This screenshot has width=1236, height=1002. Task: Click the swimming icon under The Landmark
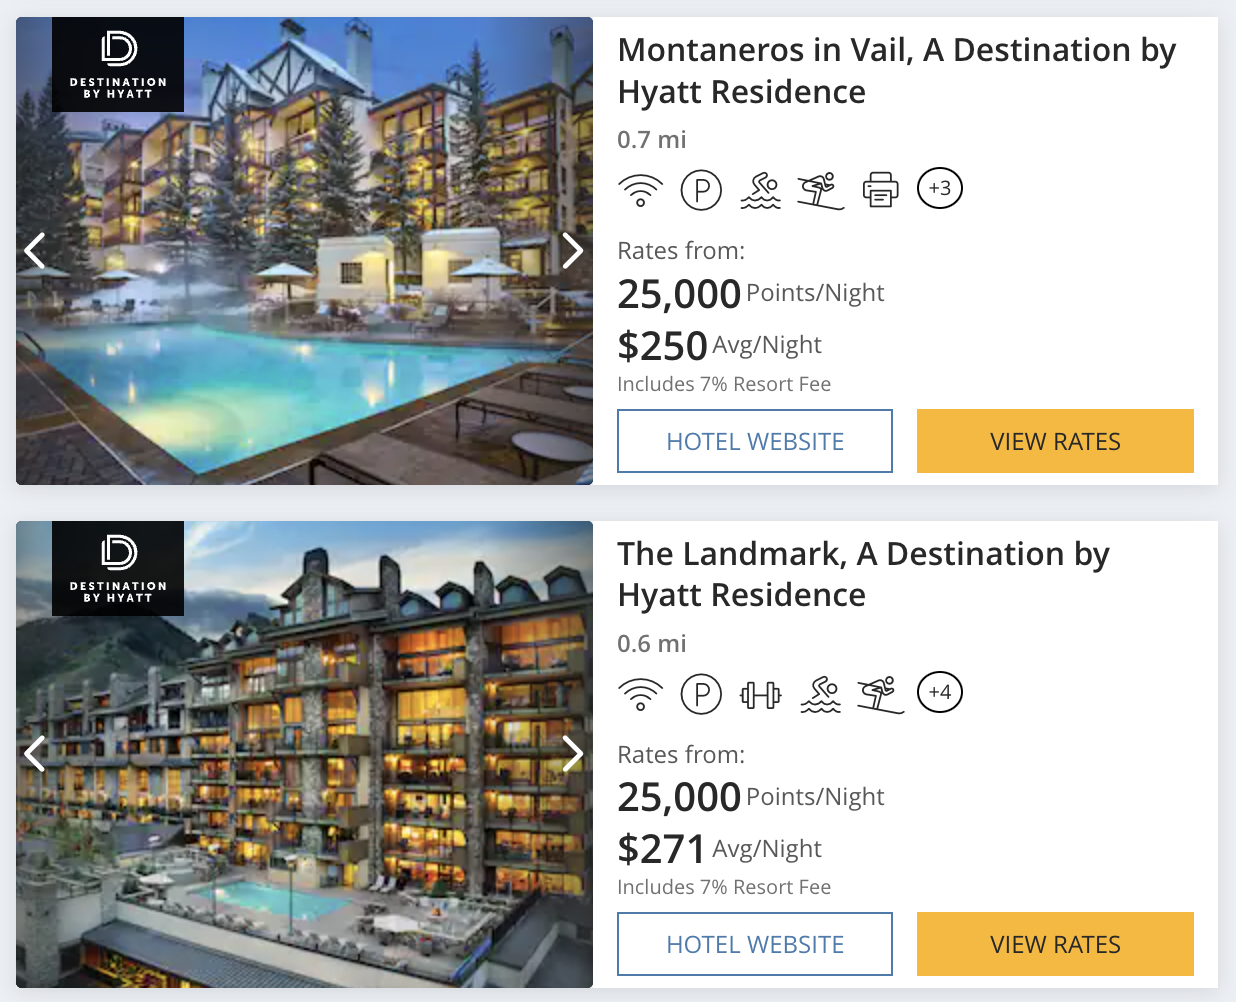point(820,692)
